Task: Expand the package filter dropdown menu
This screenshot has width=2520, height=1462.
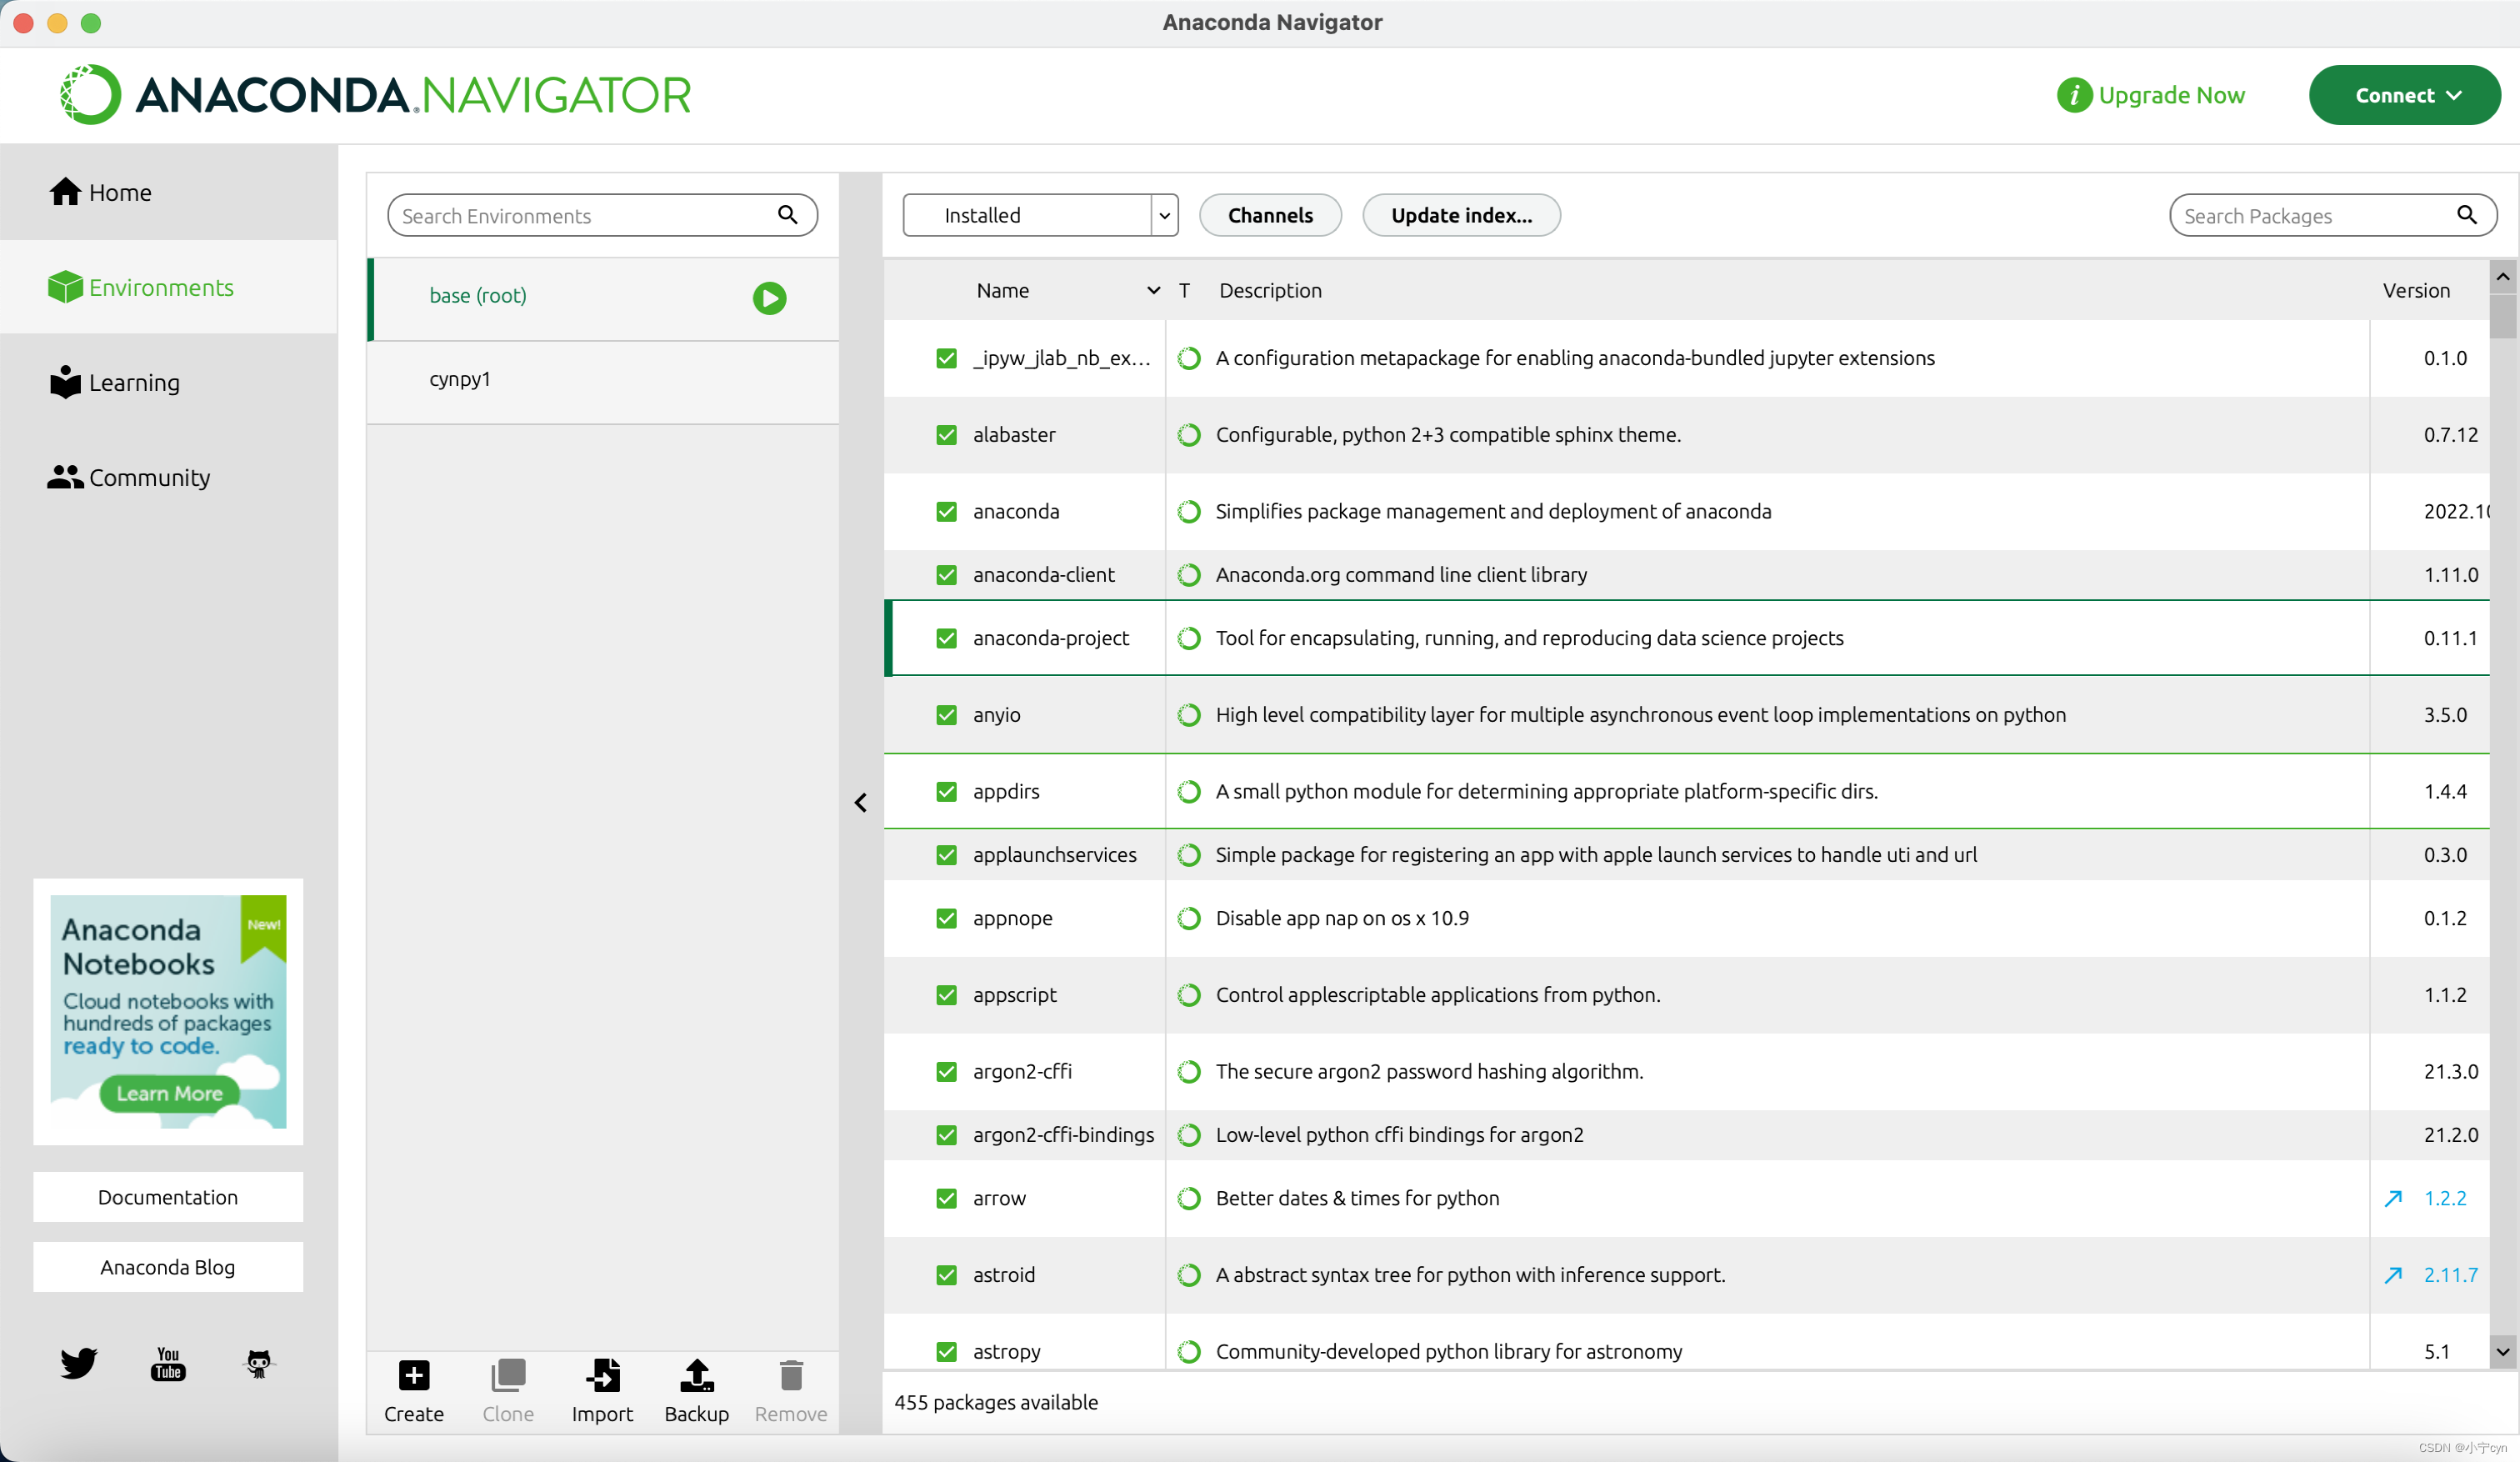Action: click(x=1165, y=214)
